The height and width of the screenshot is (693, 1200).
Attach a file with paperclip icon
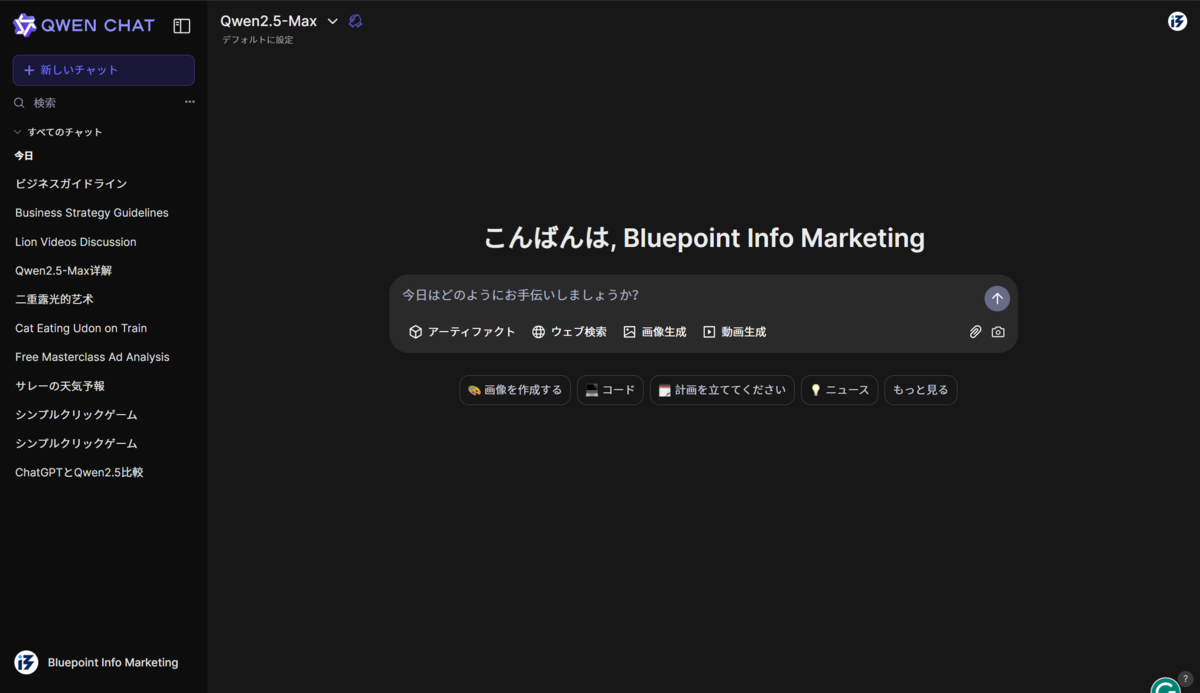[975, 332]
